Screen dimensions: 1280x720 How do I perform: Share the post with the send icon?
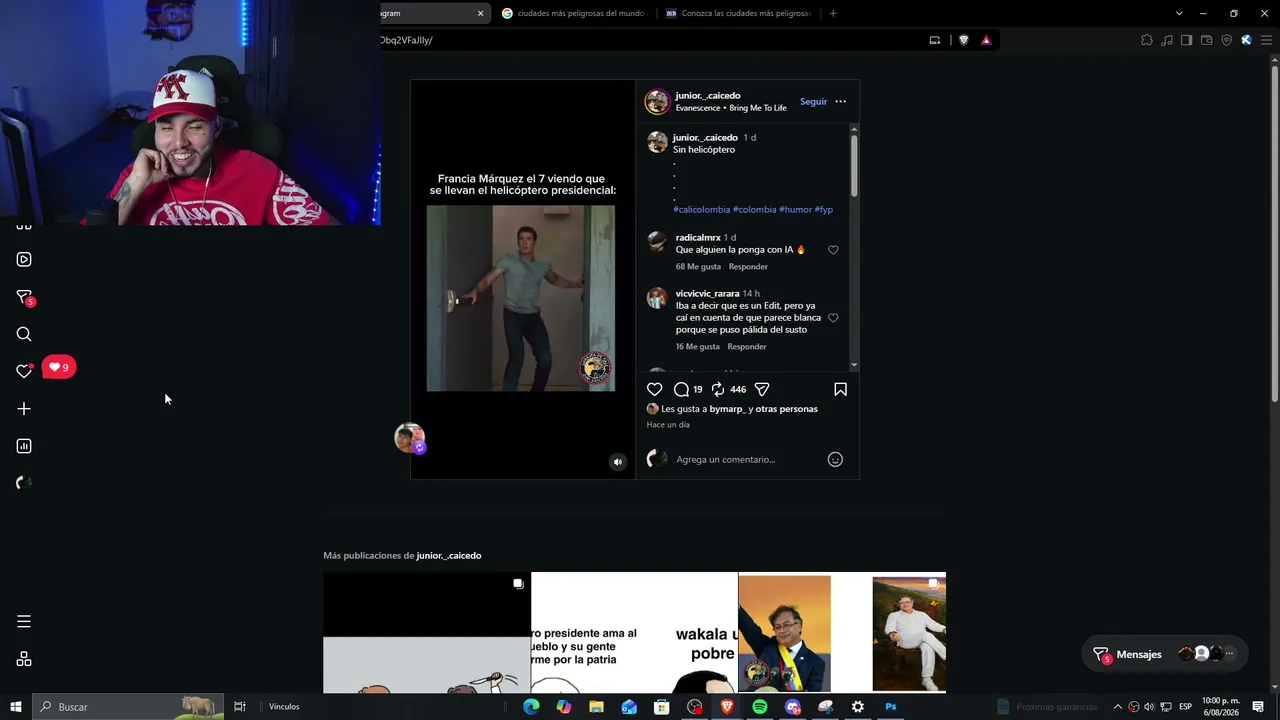762,389
